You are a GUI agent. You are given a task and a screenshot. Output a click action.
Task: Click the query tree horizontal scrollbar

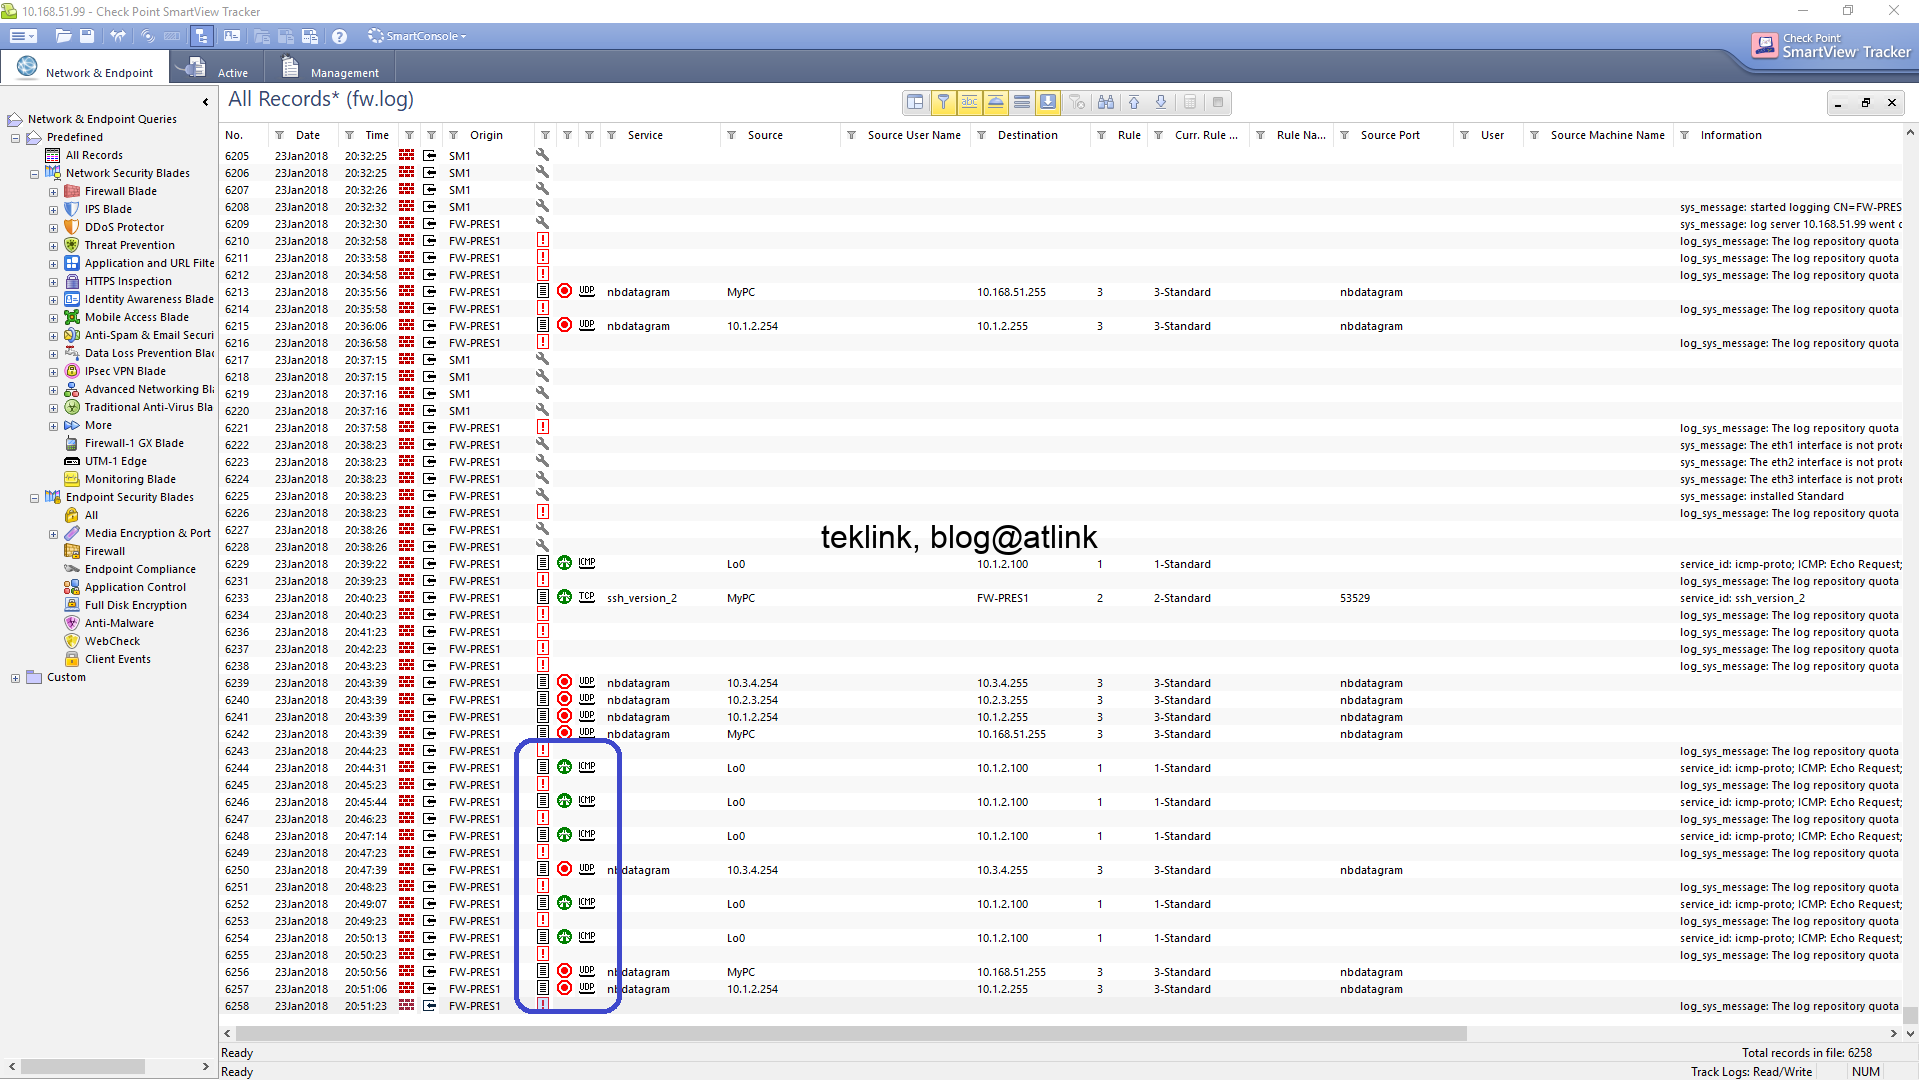(82, 1067)
